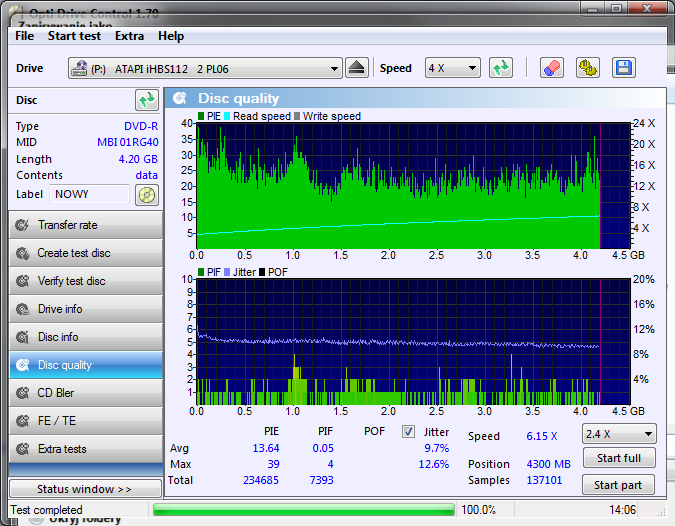Open the Drive info page
This screenshot has height=526, width=675.
86,309
